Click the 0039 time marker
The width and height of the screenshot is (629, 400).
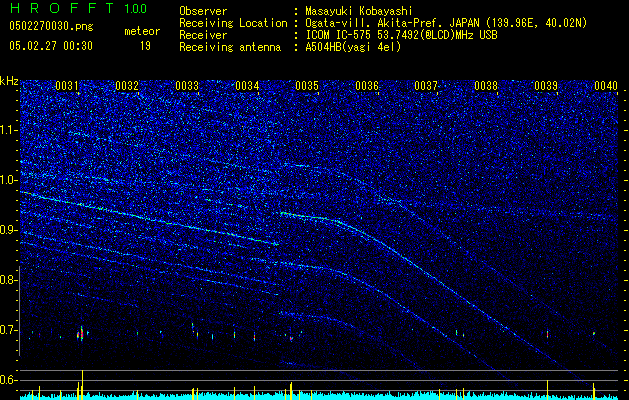coord(546,86)
